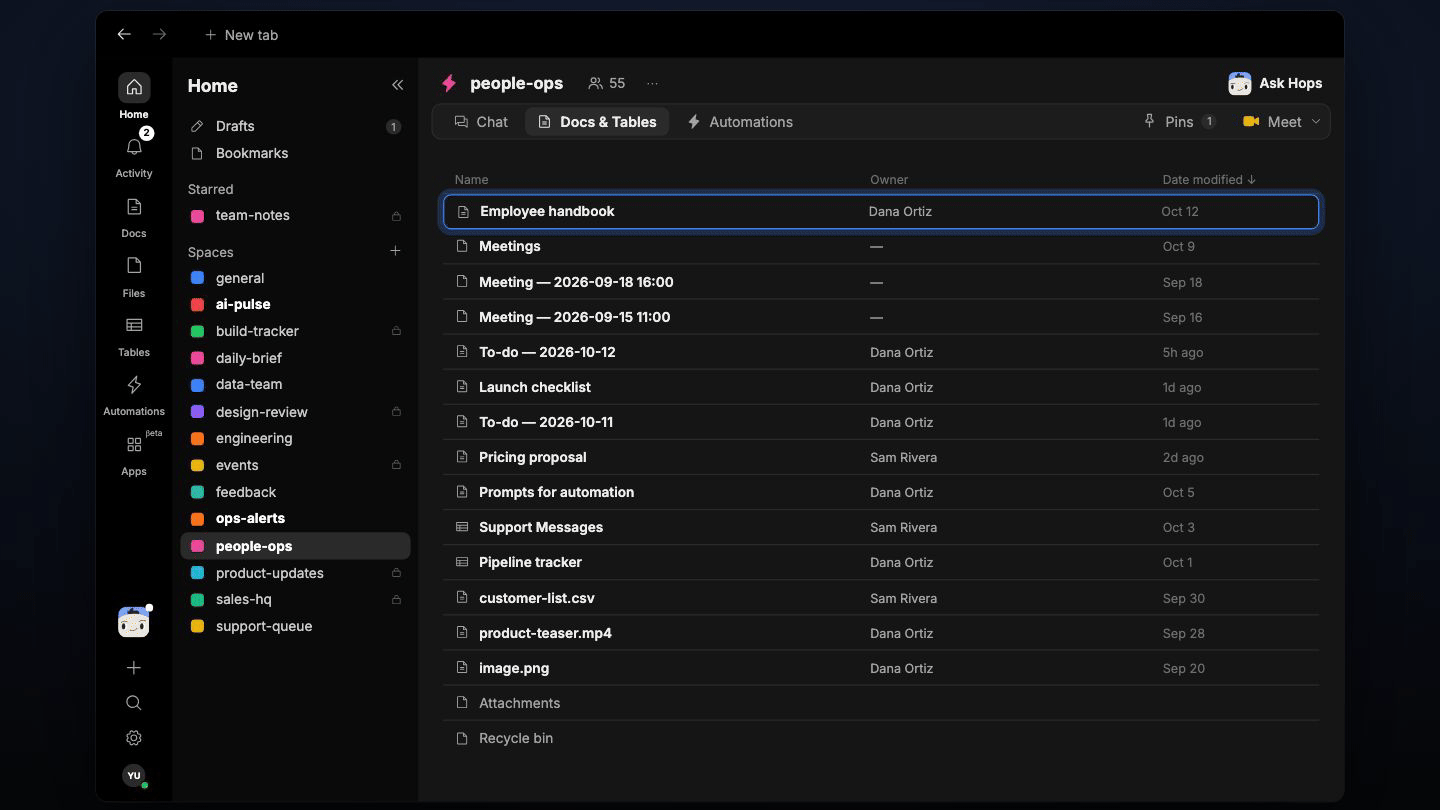Navigate back with the left arrow
The height and width of the screenshot is (810, 1440).
[x=124, y=34]
